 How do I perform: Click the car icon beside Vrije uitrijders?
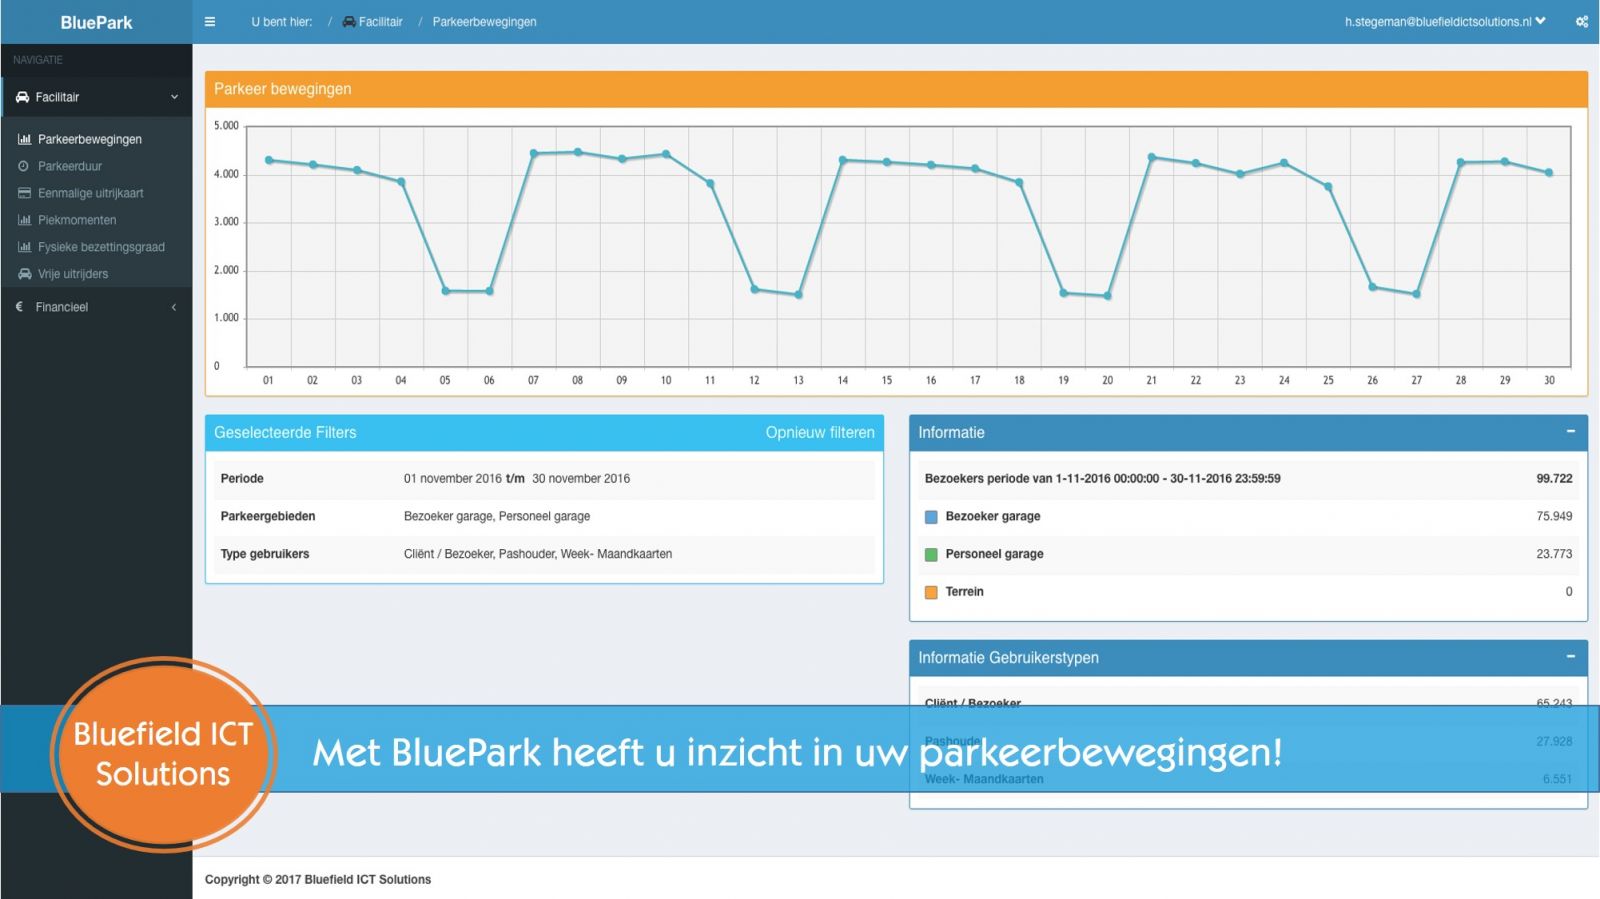point(25,274)
